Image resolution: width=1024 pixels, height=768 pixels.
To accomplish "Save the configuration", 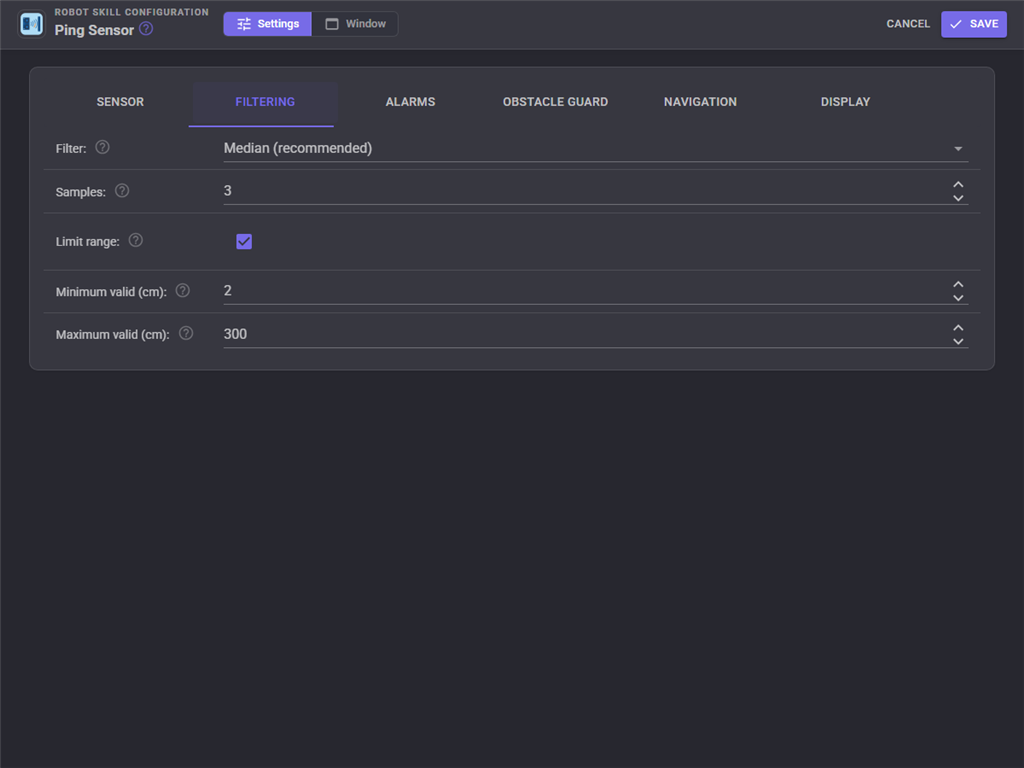I will [x=974, y=24].
